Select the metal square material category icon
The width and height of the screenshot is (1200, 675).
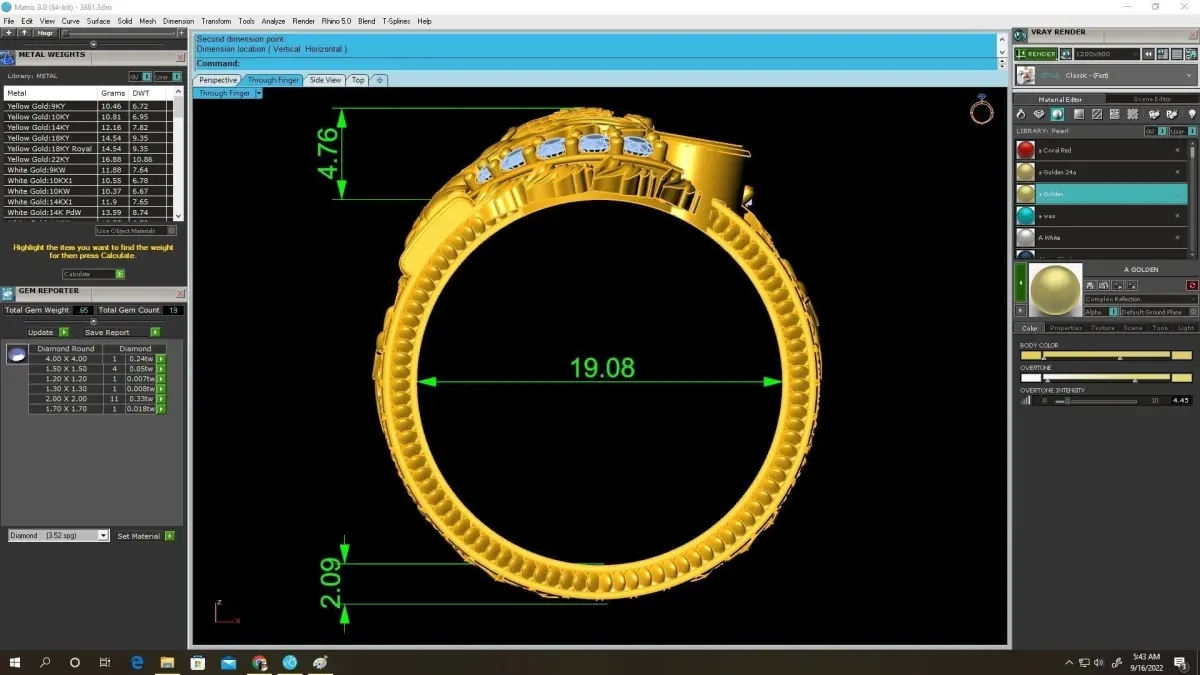click(x=1079, y=115)
